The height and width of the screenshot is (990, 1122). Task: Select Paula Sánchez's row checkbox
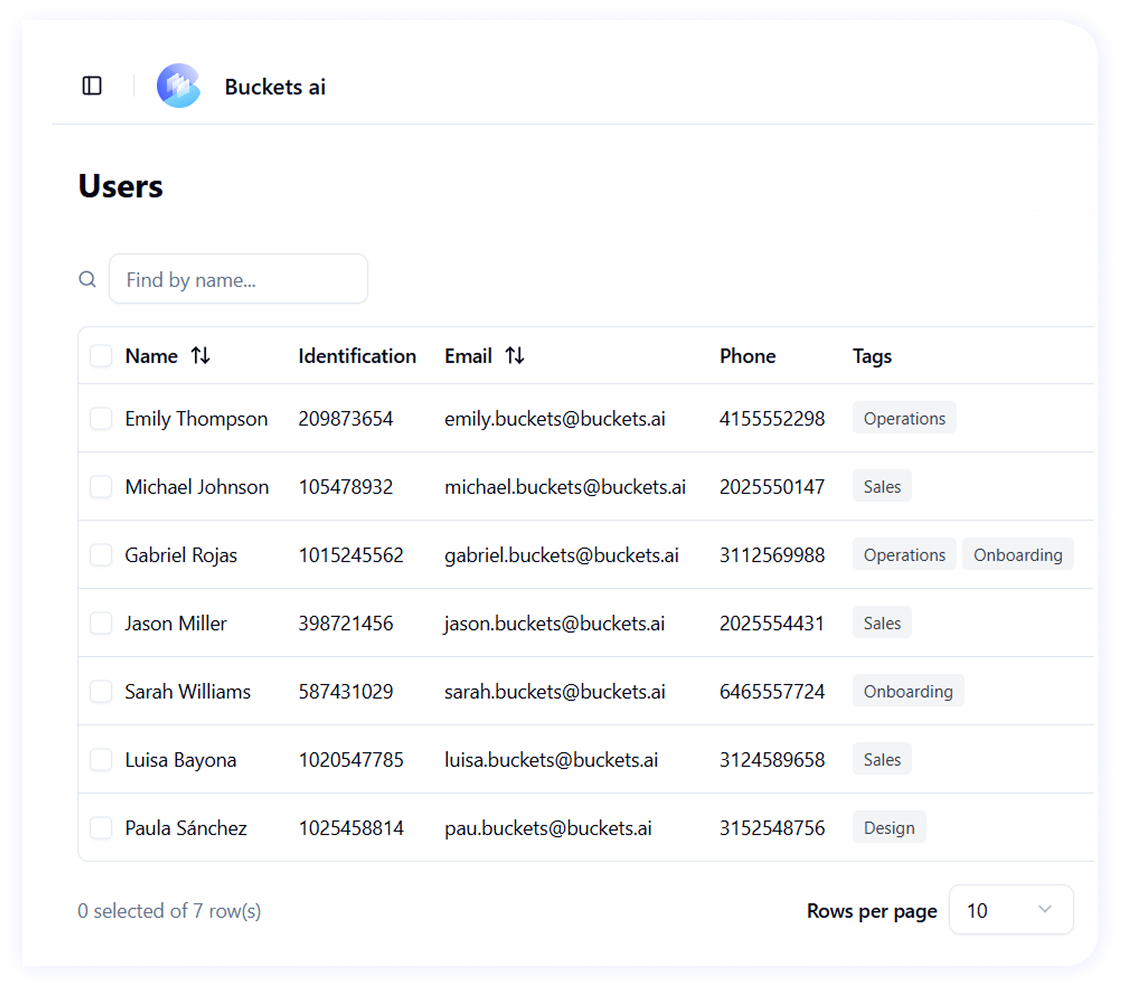click(101, 828)
